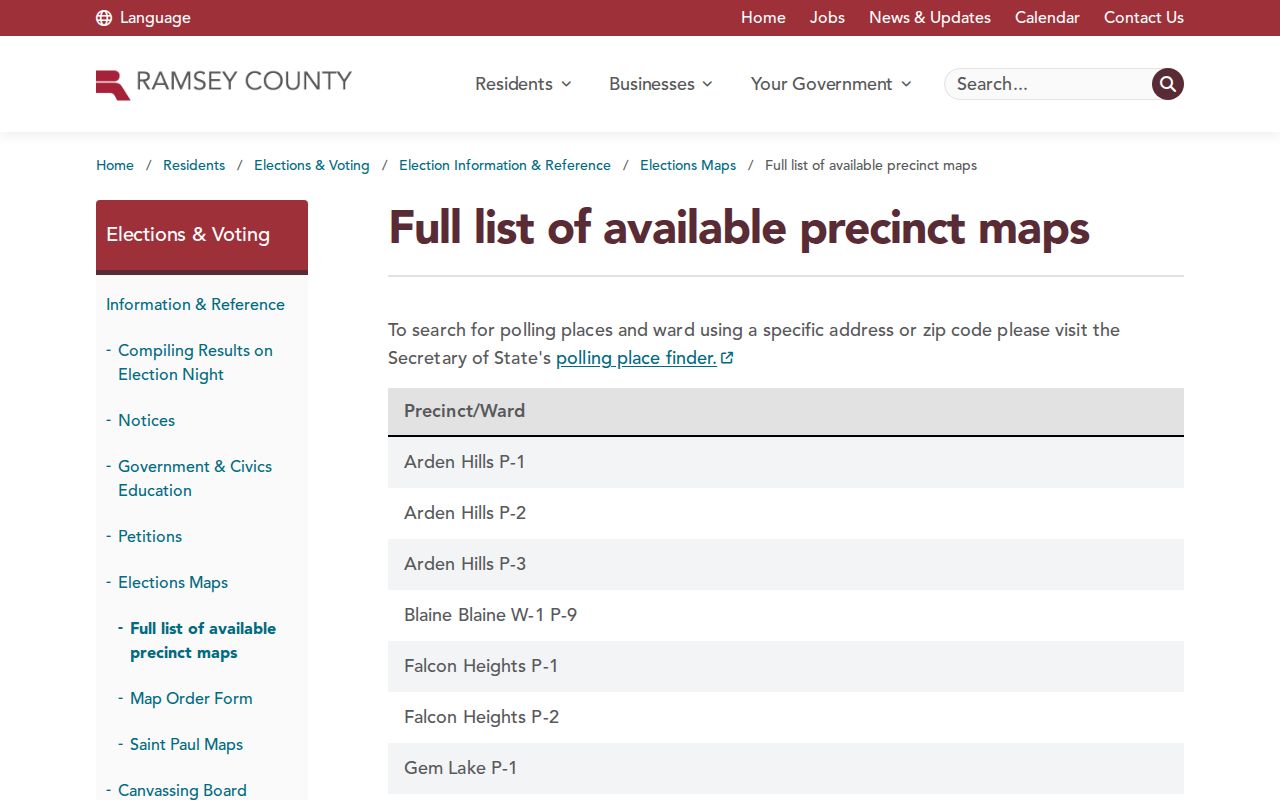Click the Arden Hills P-1 row
The image size is (1280, 800).
click(x=786, y=462)
